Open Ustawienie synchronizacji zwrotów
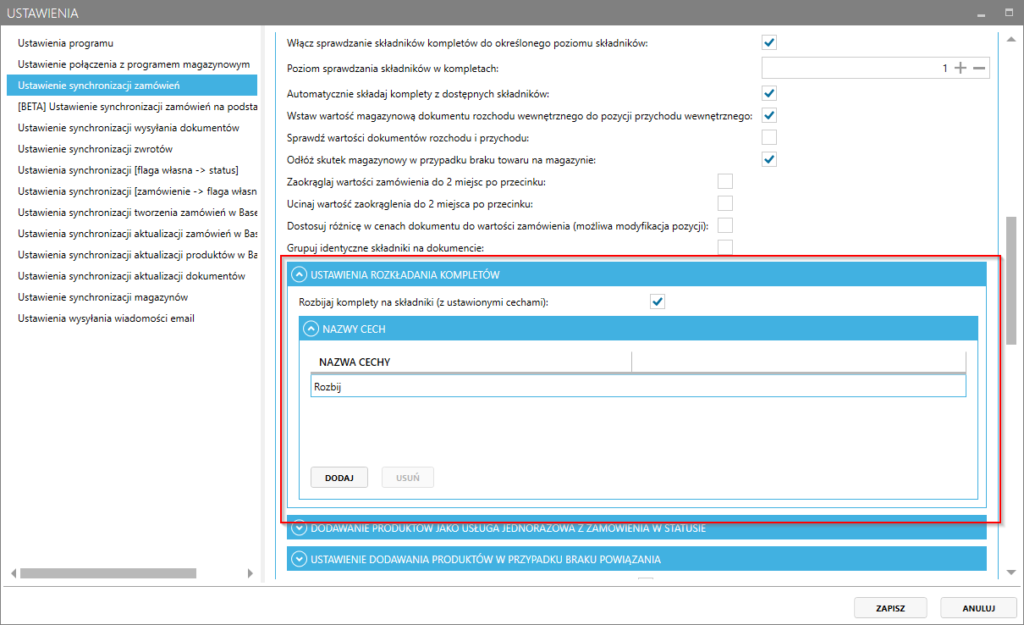The width and height of the screenshot is (1024, 625). coord(95,149)
